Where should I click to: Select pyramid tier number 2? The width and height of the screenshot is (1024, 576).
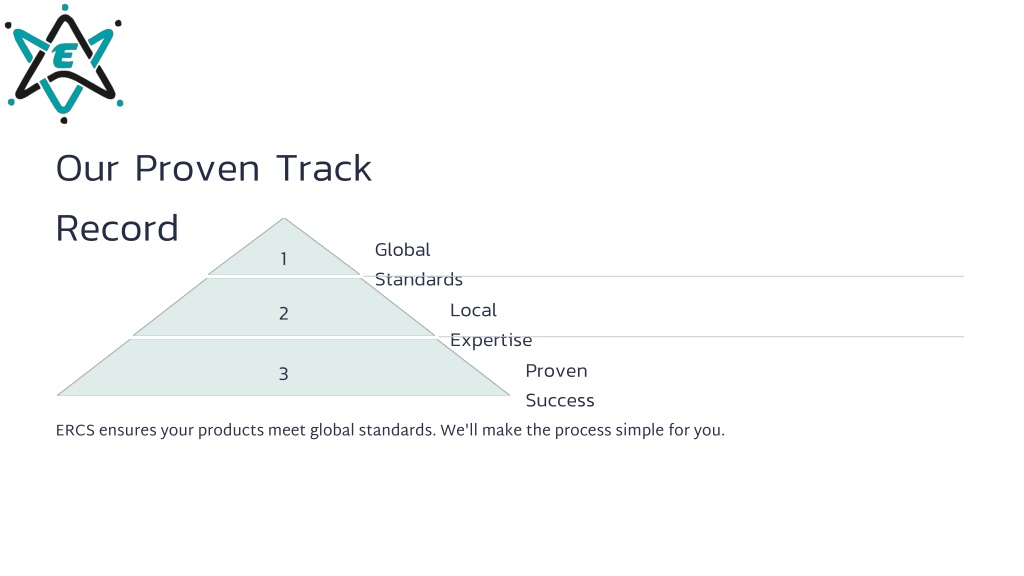(x=283, y=313)
